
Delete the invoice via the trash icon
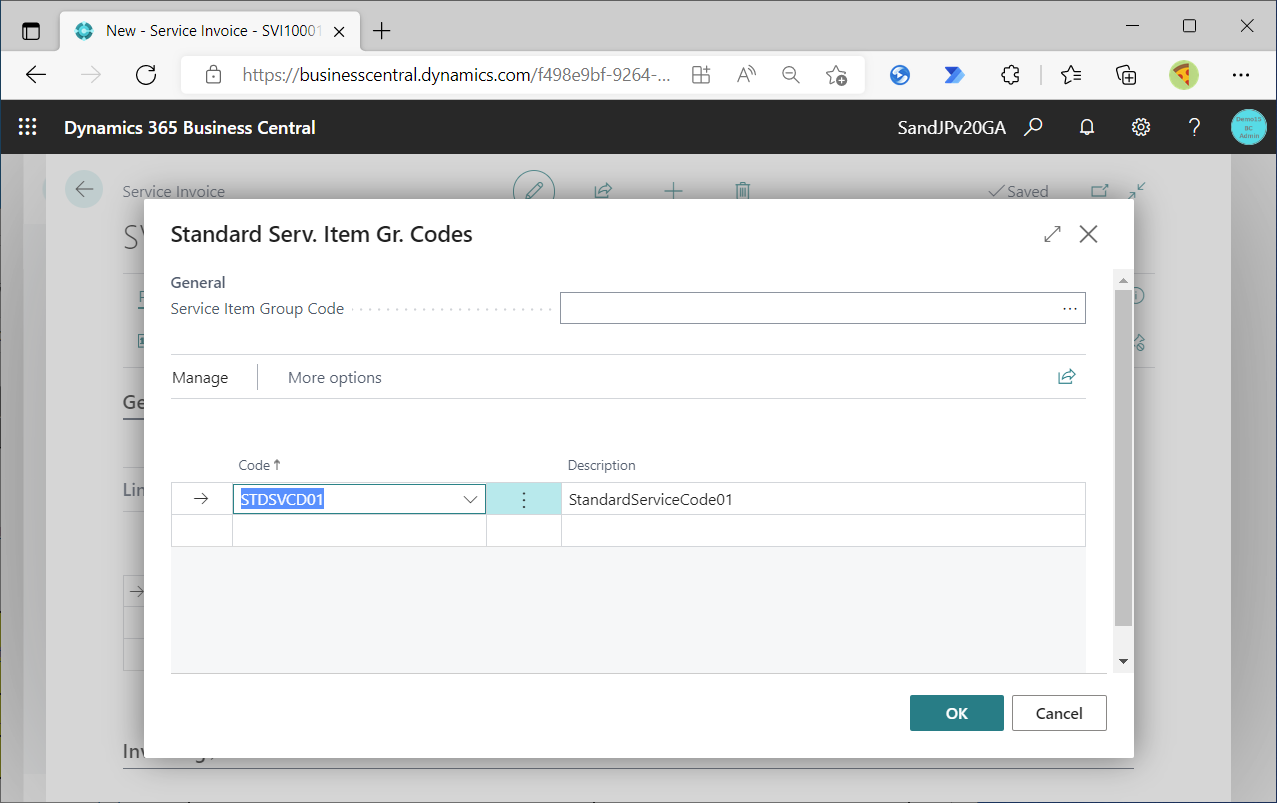742,190
